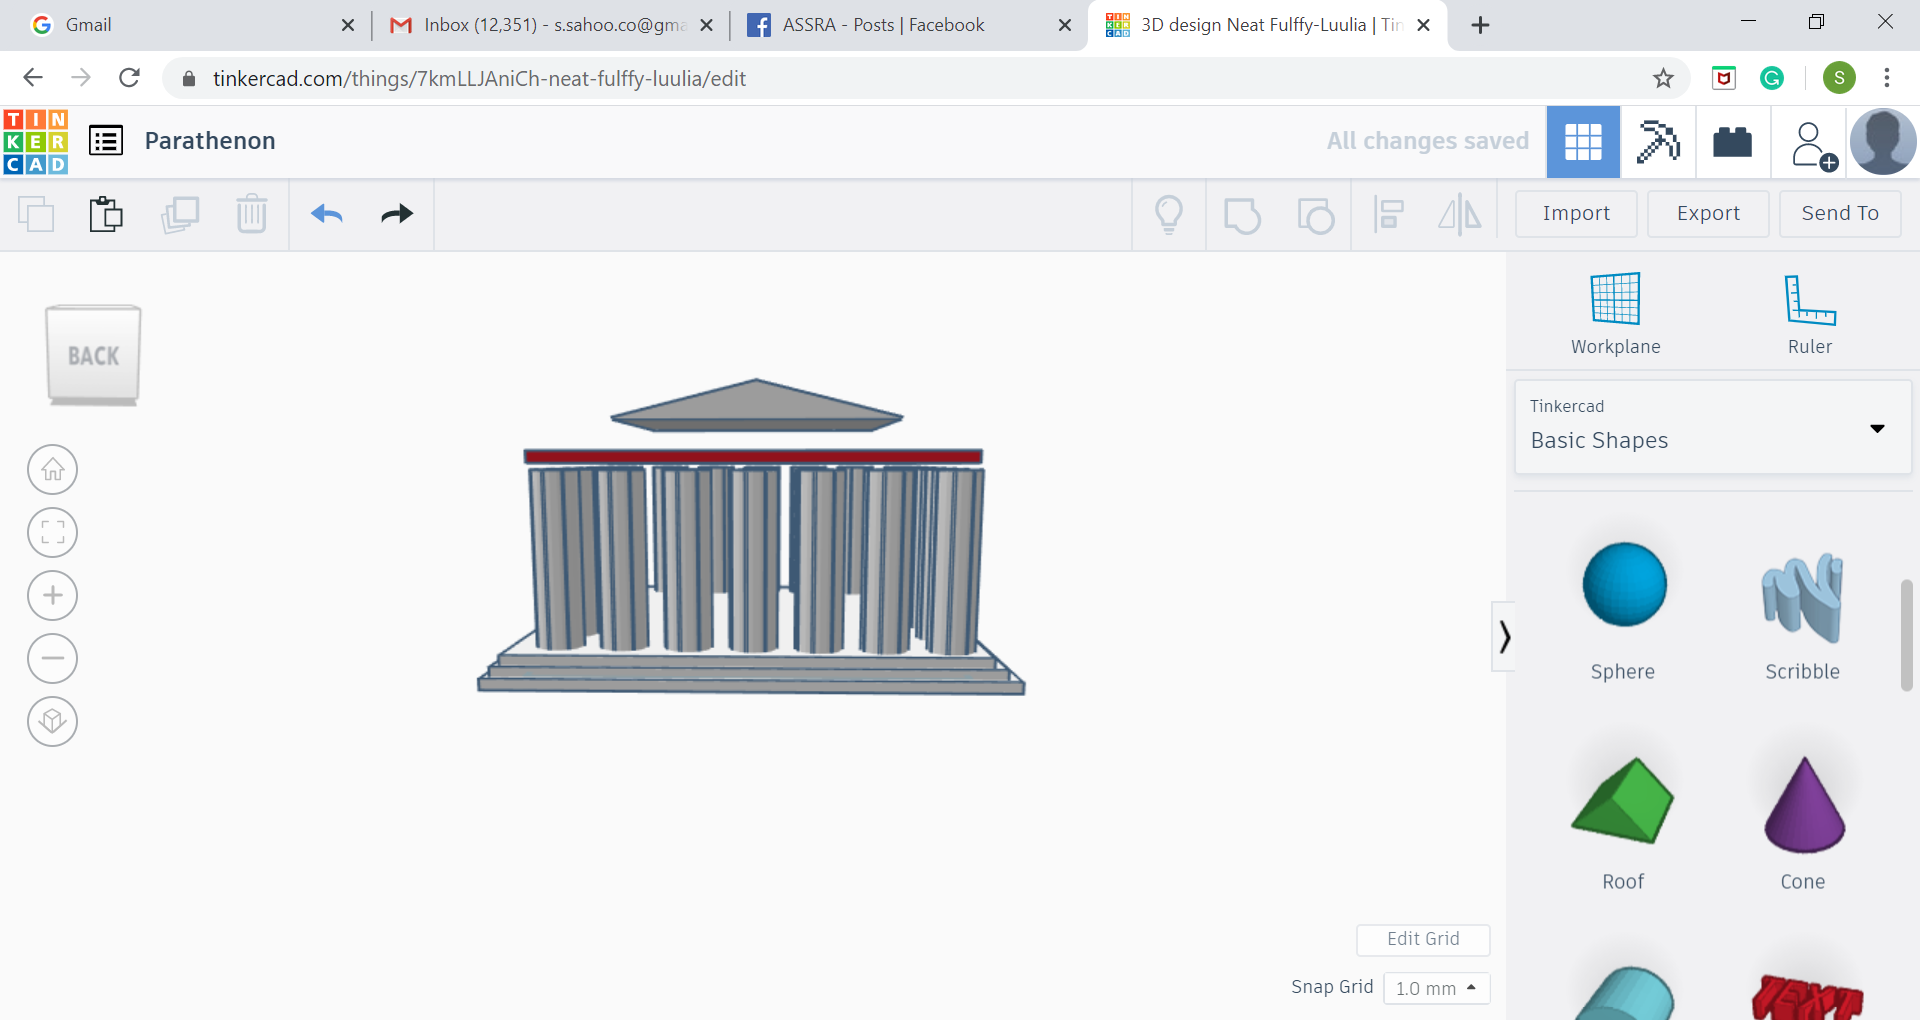This screenshot has width=1920, height=1020.
Task: Activate the Brick view icon
Action: coord(1732,142)
